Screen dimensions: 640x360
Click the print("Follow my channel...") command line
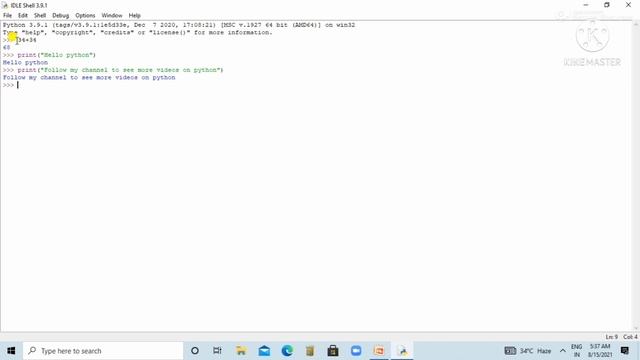point(113,70)
